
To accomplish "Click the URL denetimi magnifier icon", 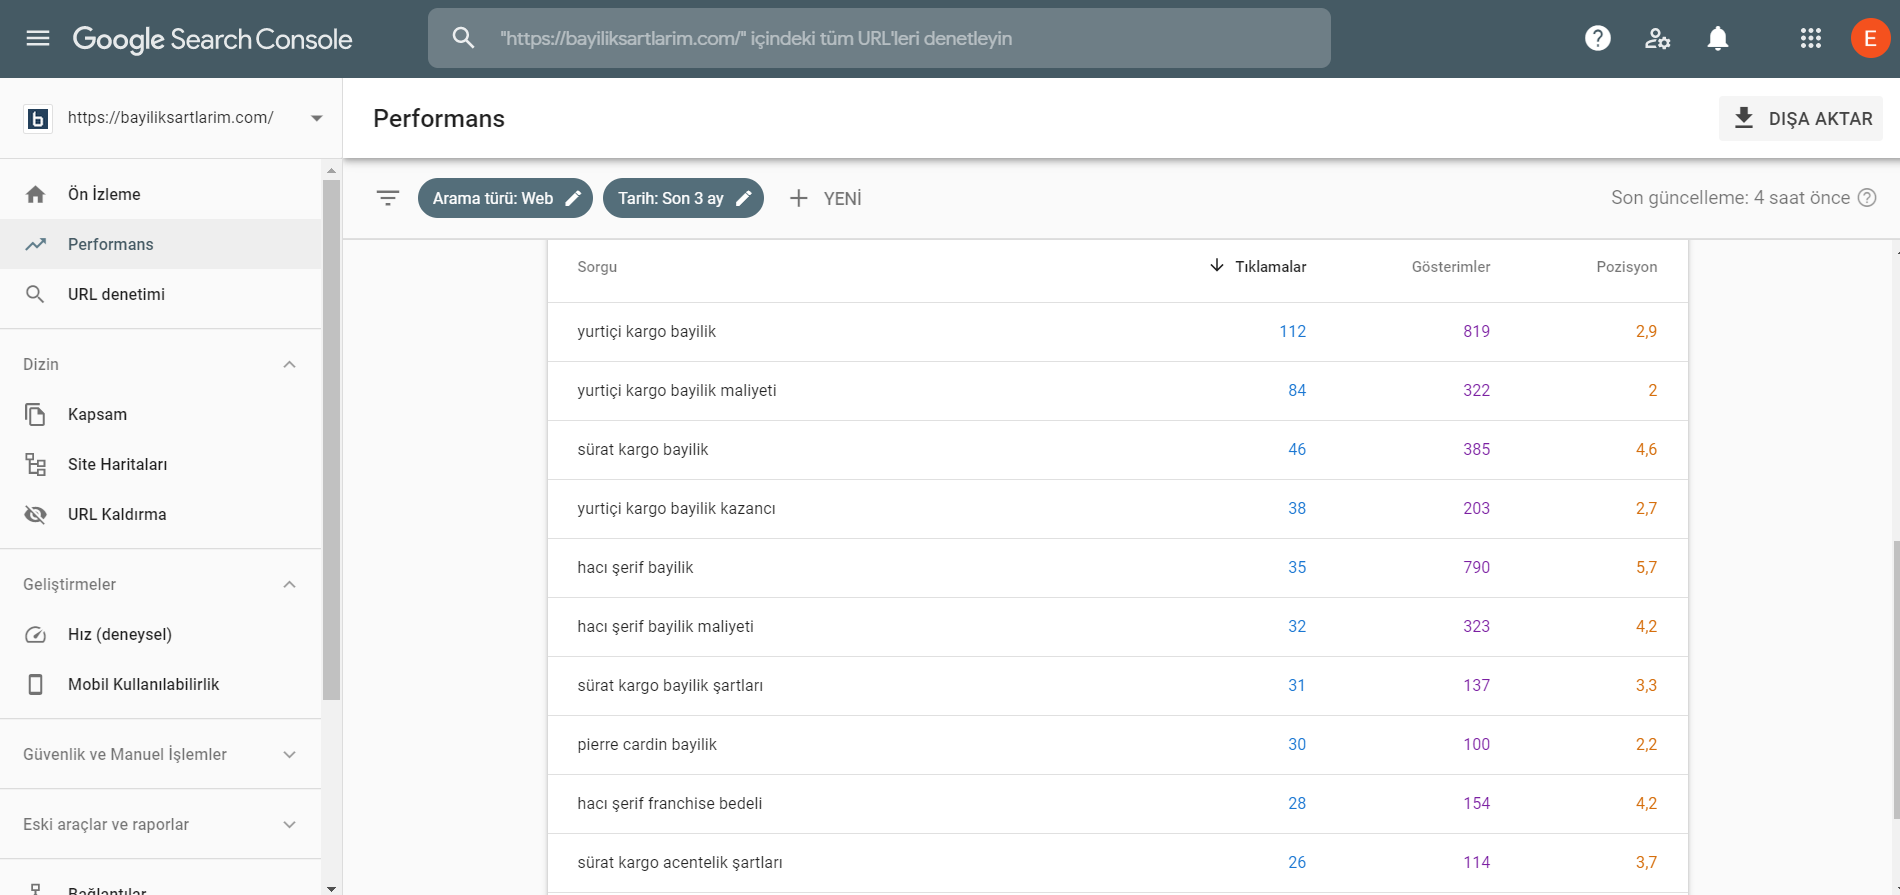I will 35,294.
